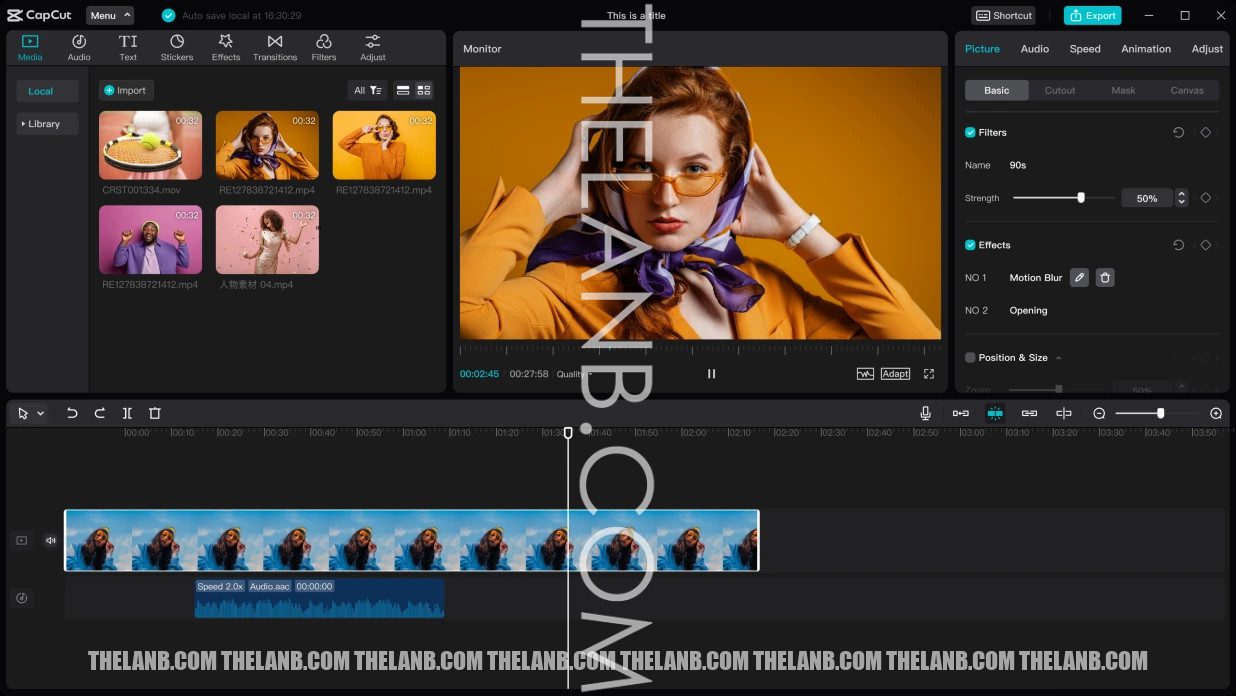Click the Import media button
This screenshot has height=696, width=1236.
tap(126, 90)
